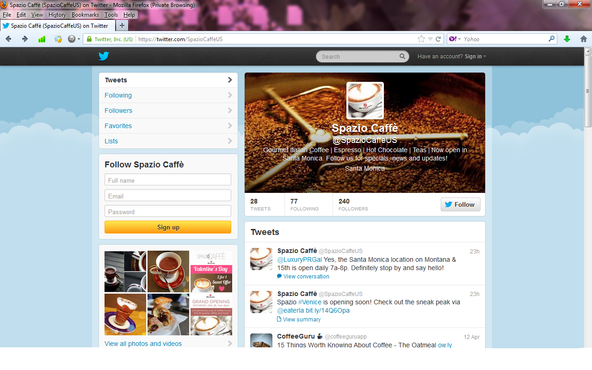Go back with the browser back arrow
592x370 pixels.
[9, 39]
